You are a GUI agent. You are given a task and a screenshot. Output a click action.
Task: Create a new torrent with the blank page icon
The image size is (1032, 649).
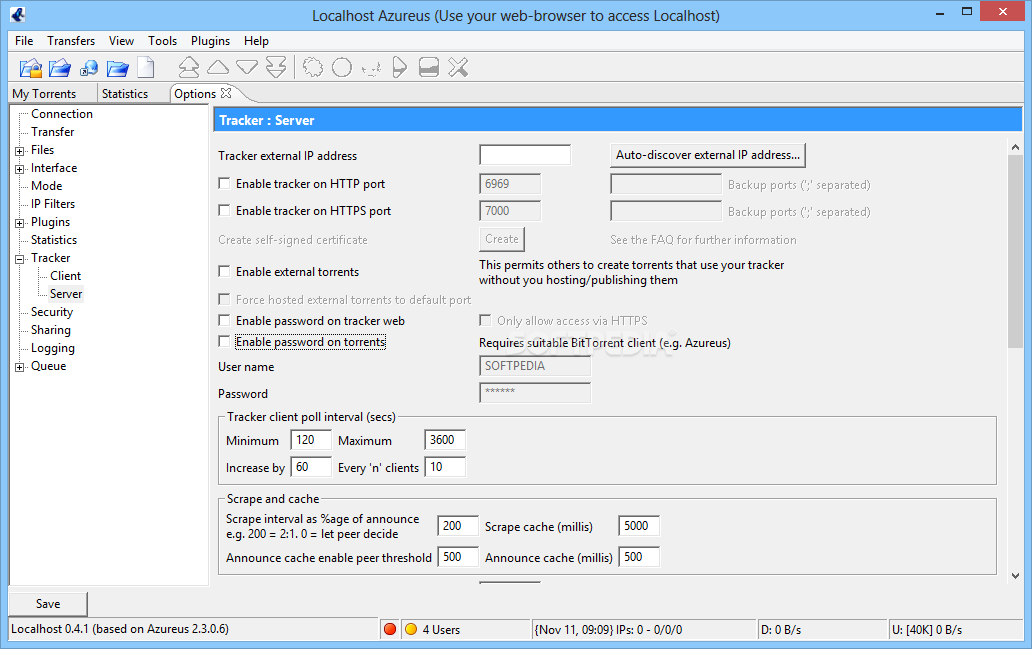pyautogui.click(x=145, y=68)
